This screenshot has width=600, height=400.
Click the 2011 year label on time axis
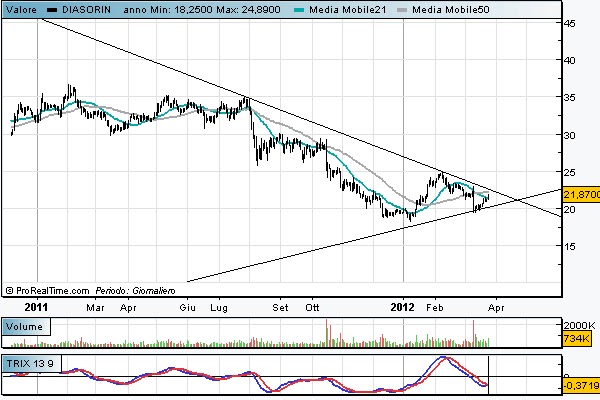36,307
